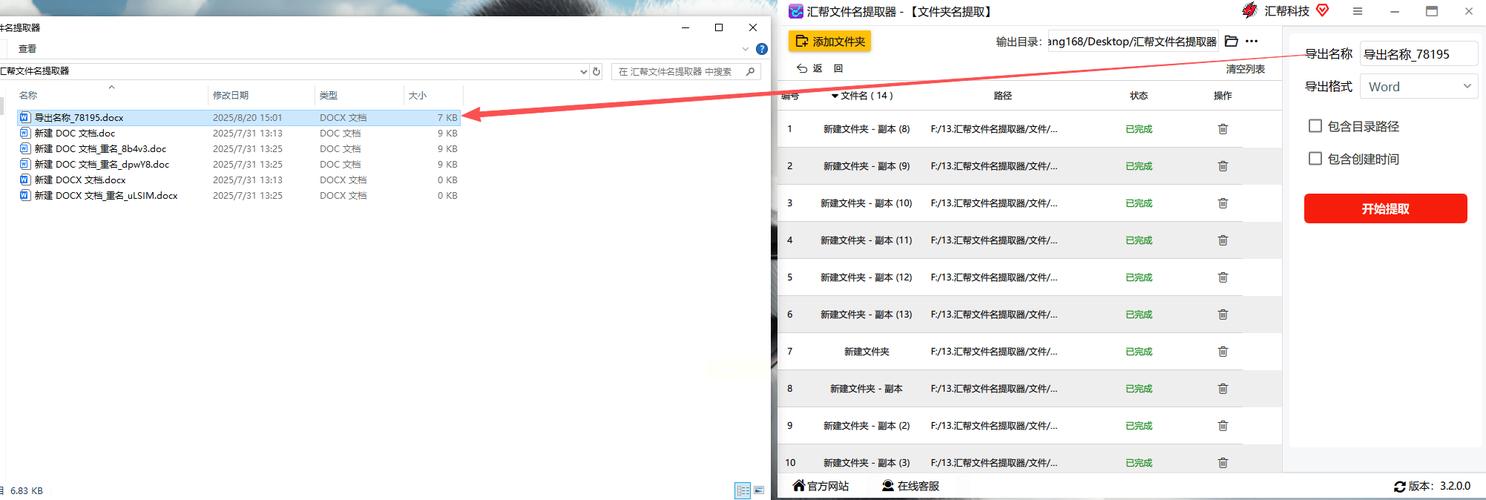Click the refresh icon beside version number

pos(1399,487)
